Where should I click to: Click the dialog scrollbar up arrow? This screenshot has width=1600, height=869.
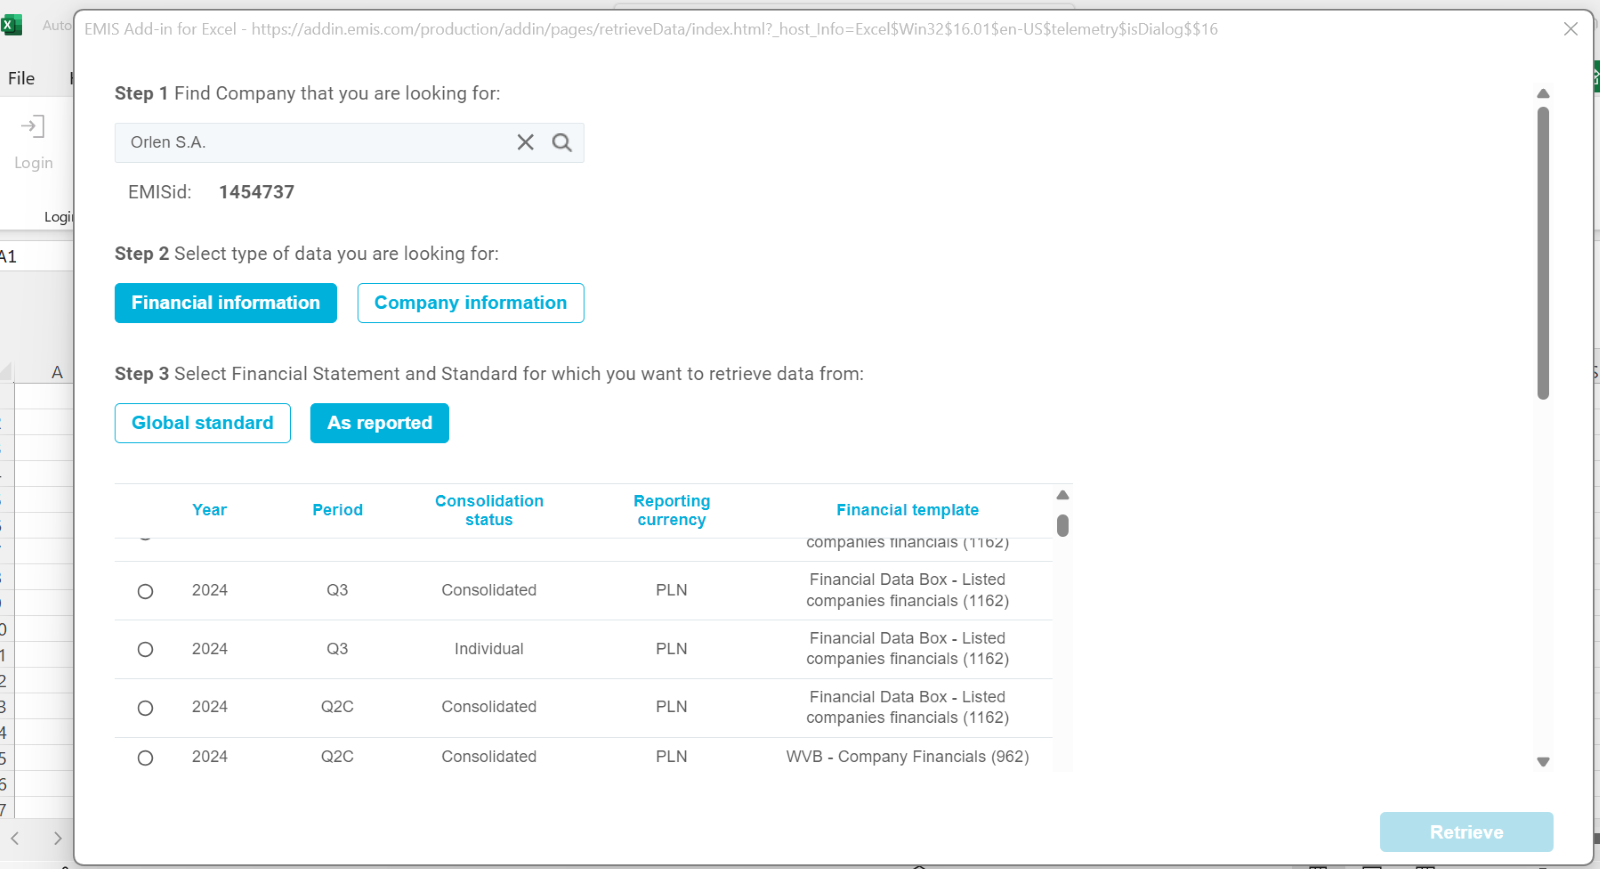click(x=1543, y=93)
